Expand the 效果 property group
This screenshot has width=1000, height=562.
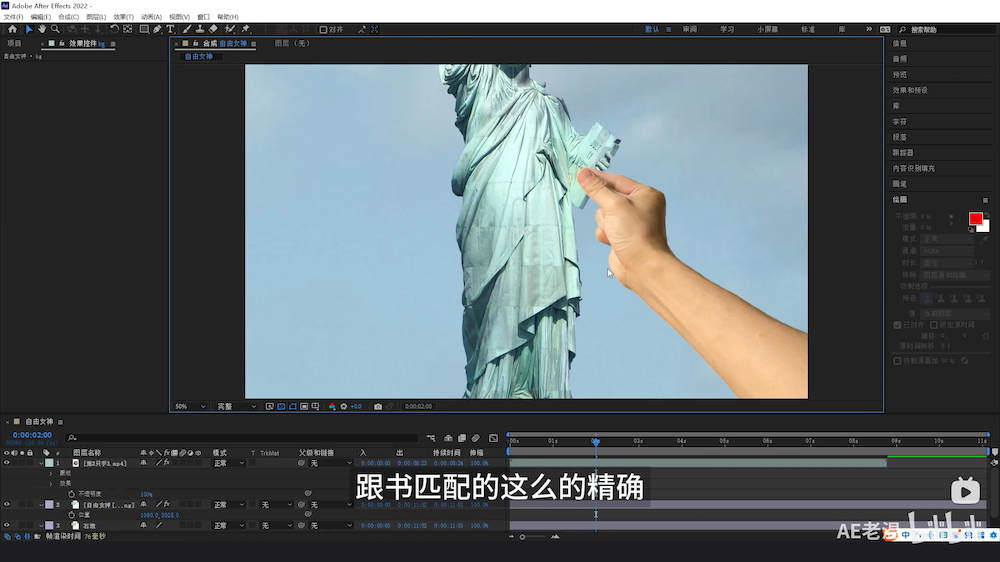[51, 484]
